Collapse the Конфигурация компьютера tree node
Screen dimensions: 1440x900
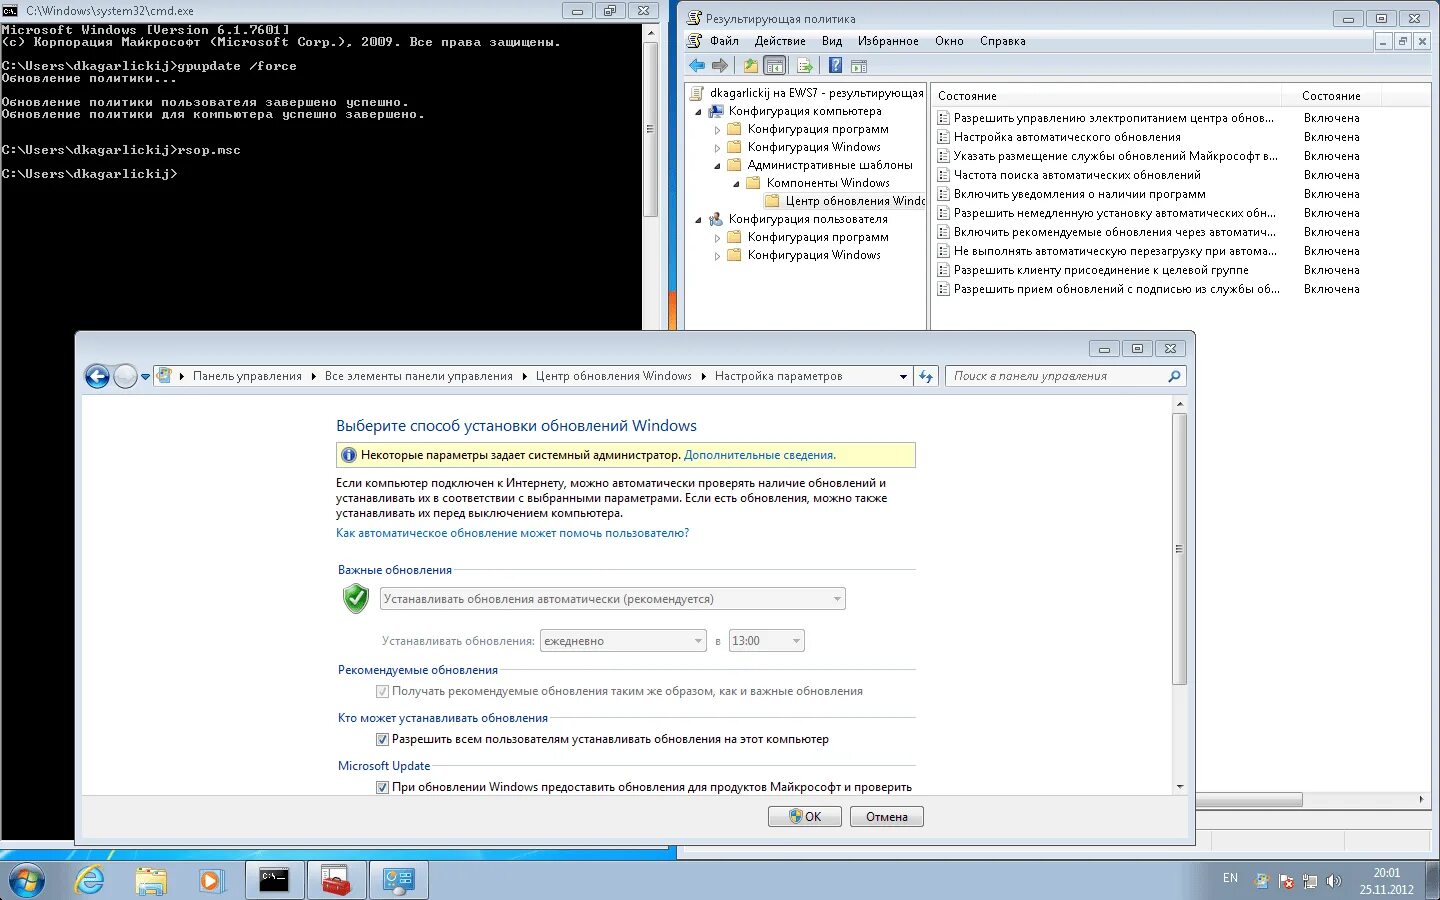pos(698,111)
